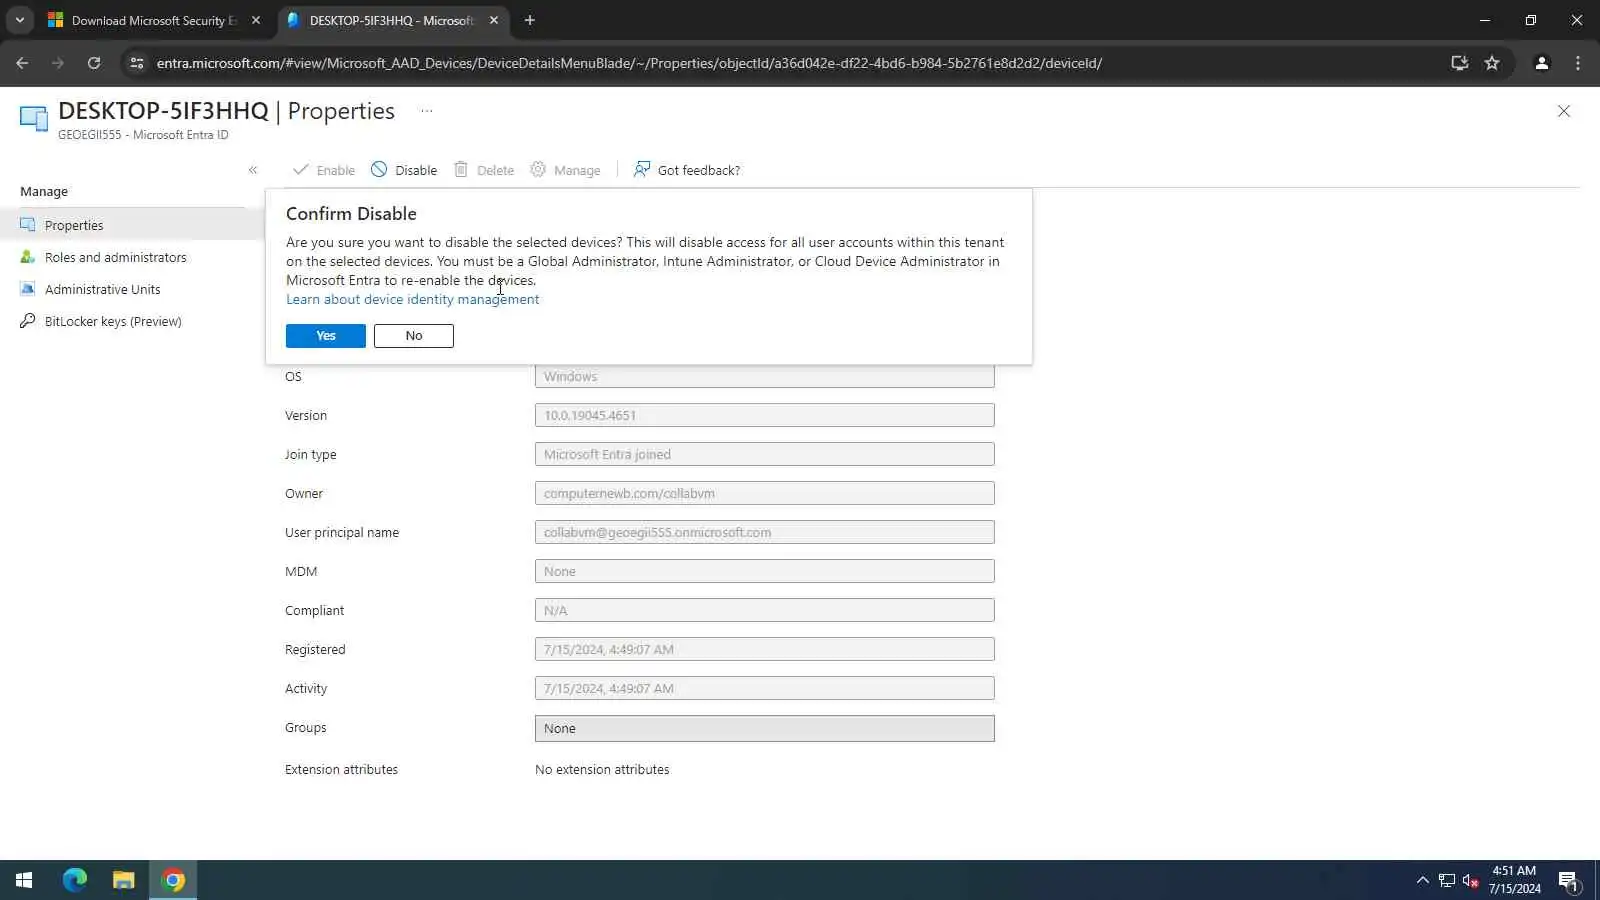Click the install app icon in address bar
The width and height of the screenshot is (1600, 900).
[1460, 63]
